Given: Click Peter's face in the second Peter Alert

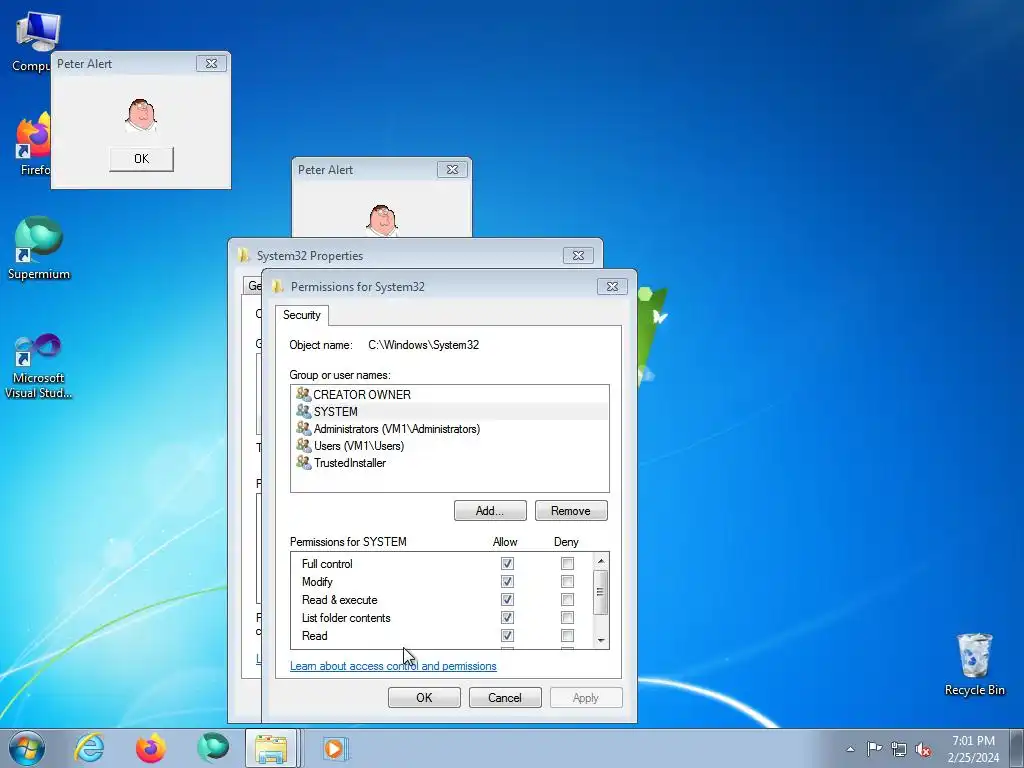Looking at the screenshot, I should coord(382,221).
